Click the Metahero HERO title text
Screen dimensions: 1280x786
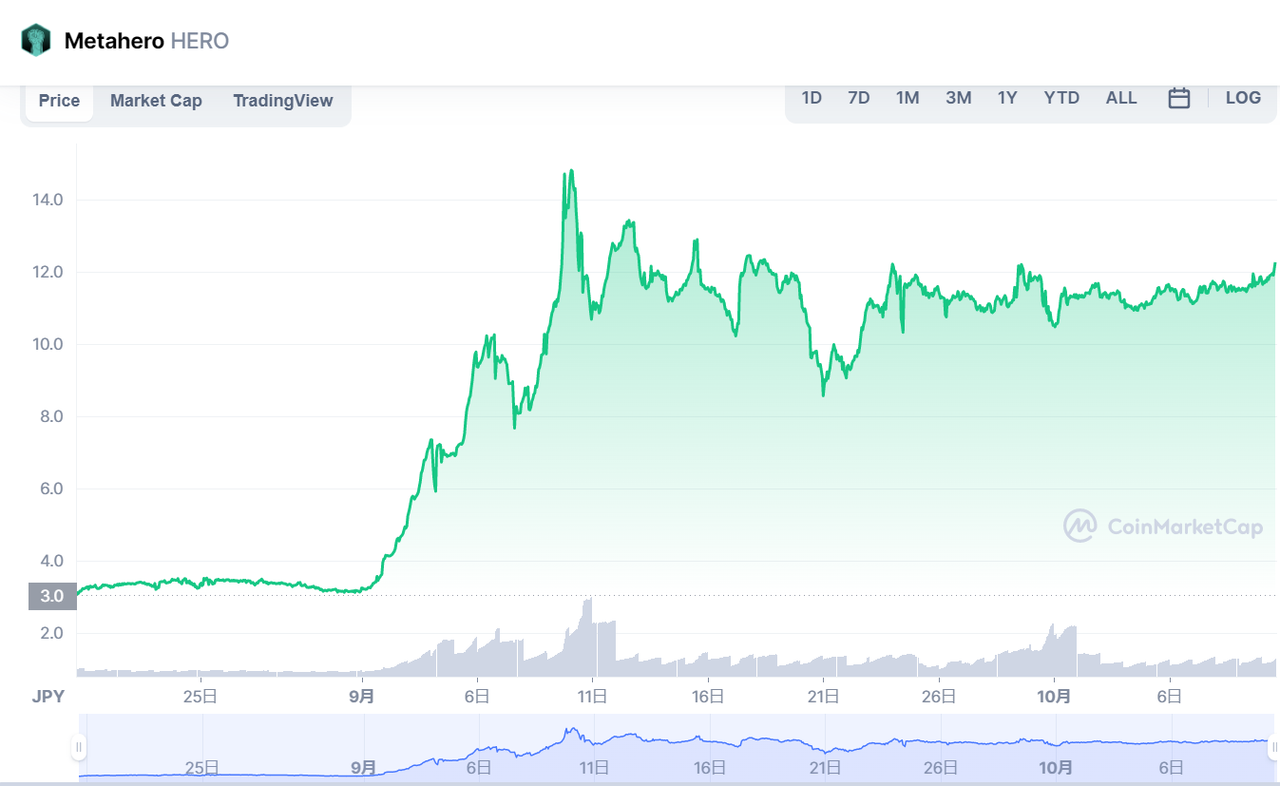tap(146, 41)
